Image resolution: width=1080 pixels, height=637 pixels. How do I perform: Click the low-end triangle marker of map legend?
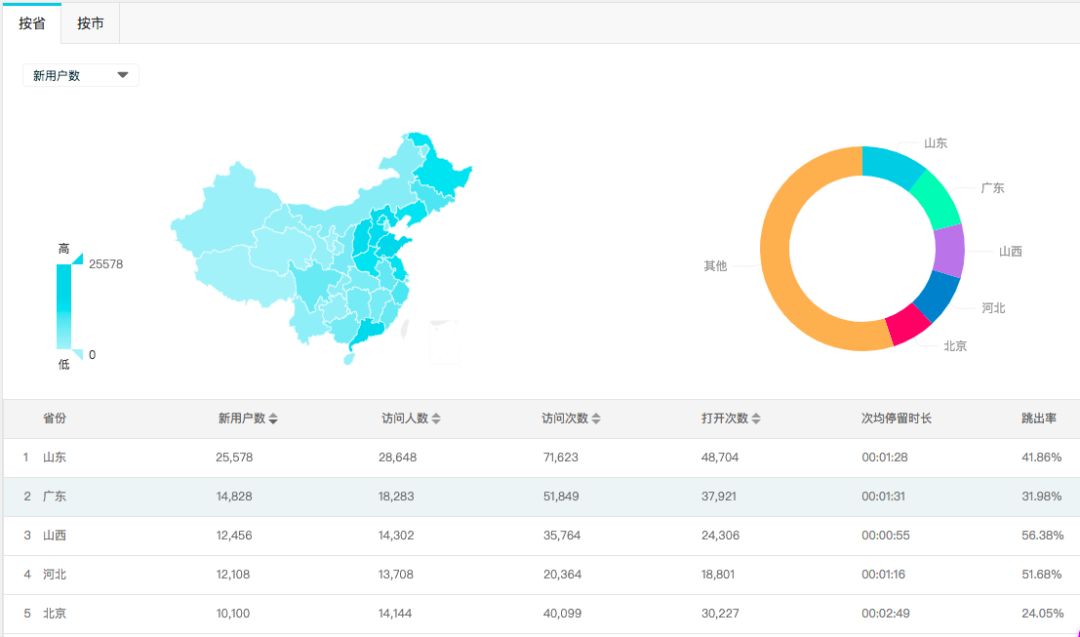(78, 354)
